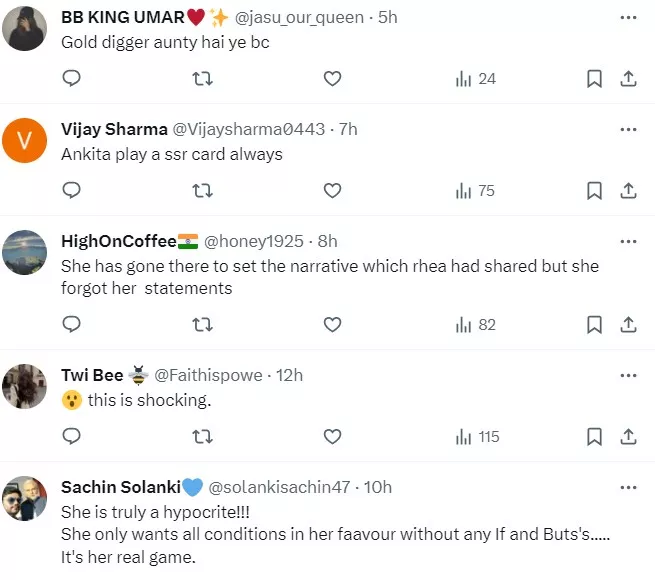
Task: Click the 12h timestamp on Twi Bee's tweet
Action: (x=290, y=375)
